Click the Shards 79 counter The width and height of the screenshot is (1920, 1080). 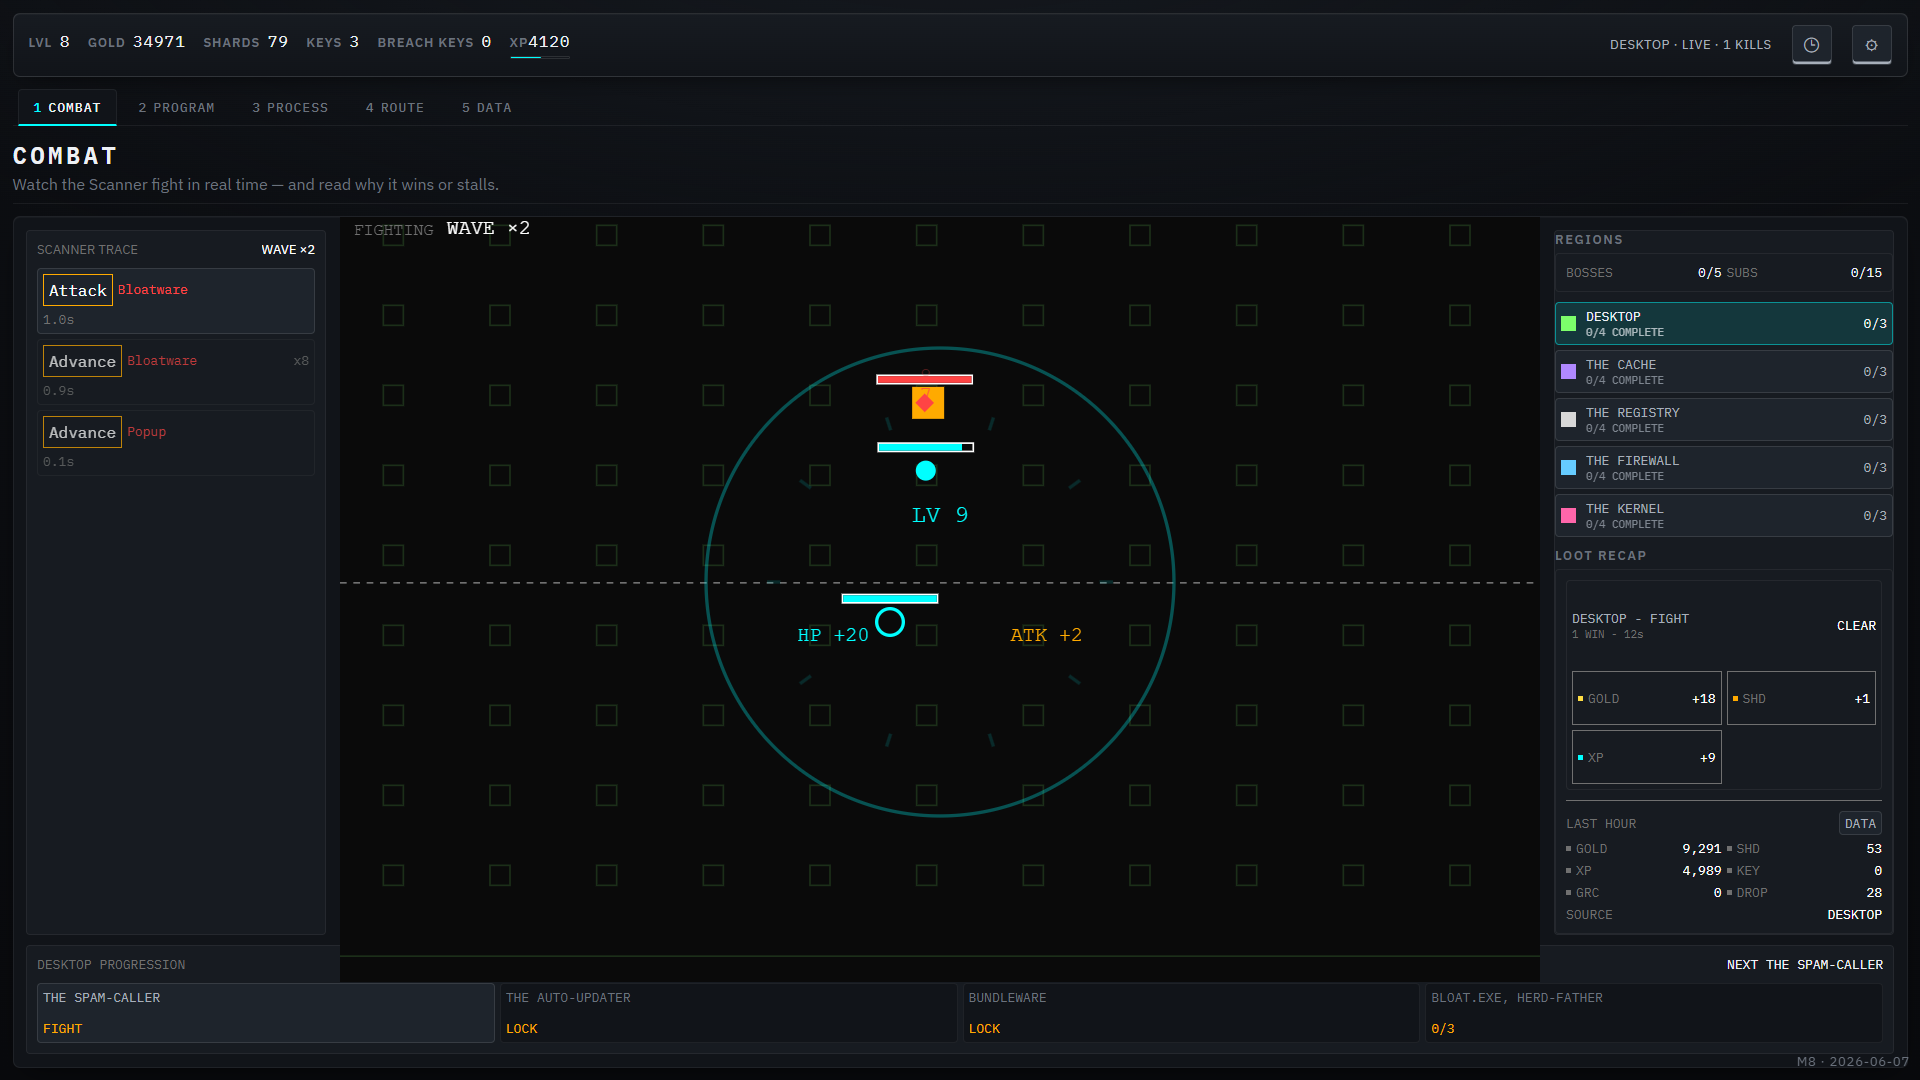(245, 42)
